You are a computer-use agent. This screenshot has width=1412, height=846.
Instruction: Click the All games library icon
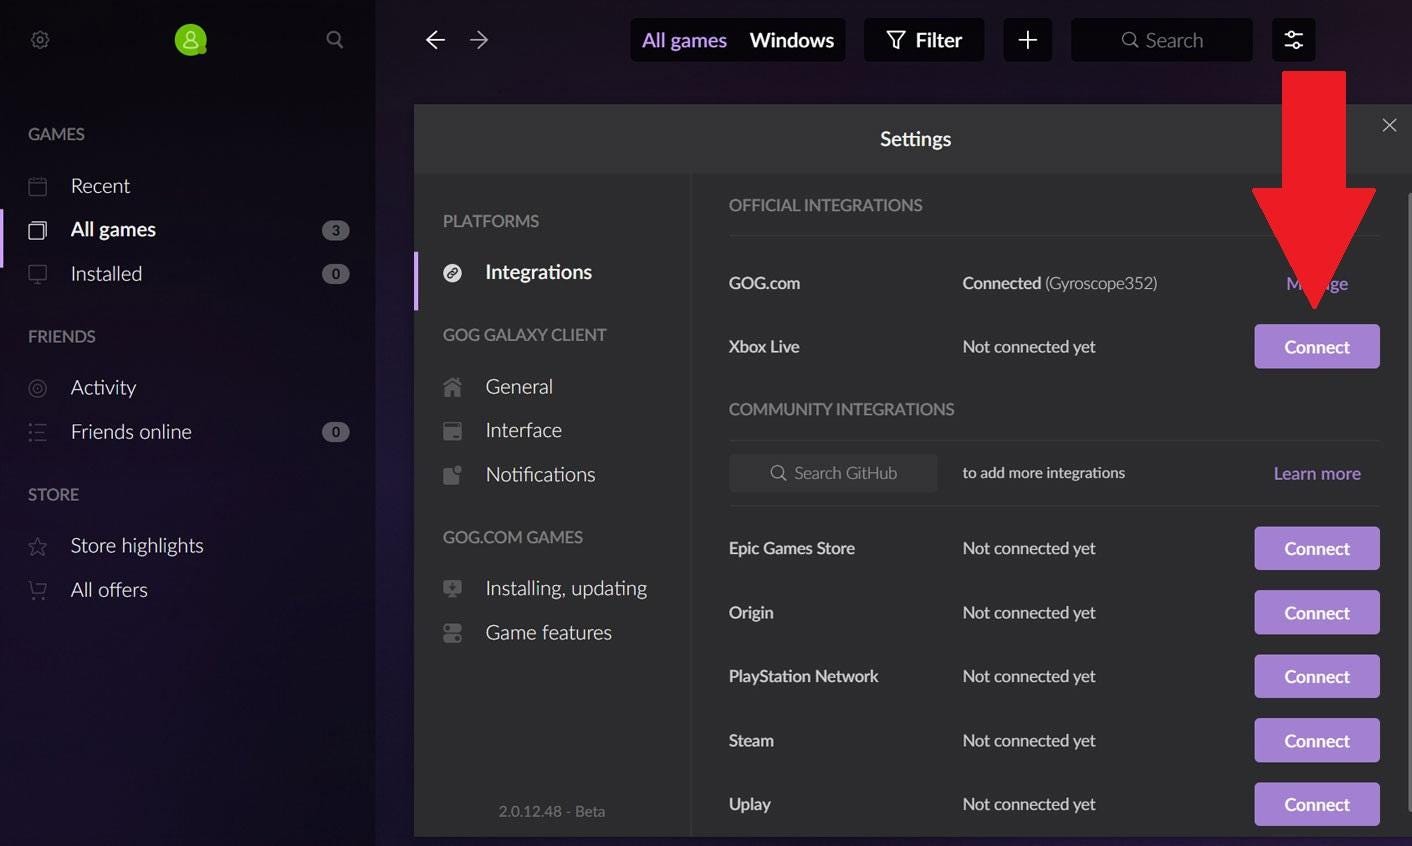click(38, 230)
